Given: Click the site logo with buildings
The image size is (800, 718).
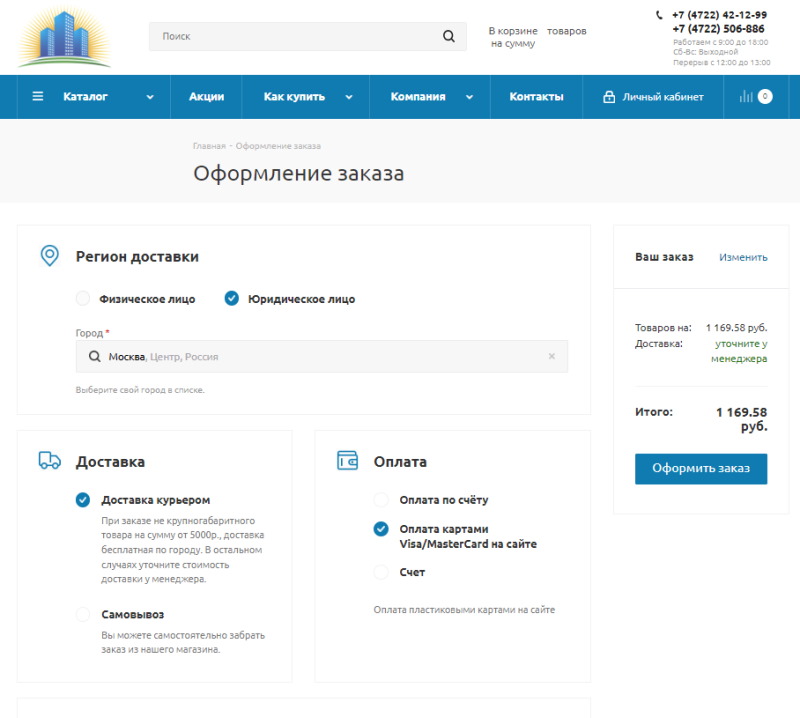Looking at the screenshot, I should (x=64, y=37).
